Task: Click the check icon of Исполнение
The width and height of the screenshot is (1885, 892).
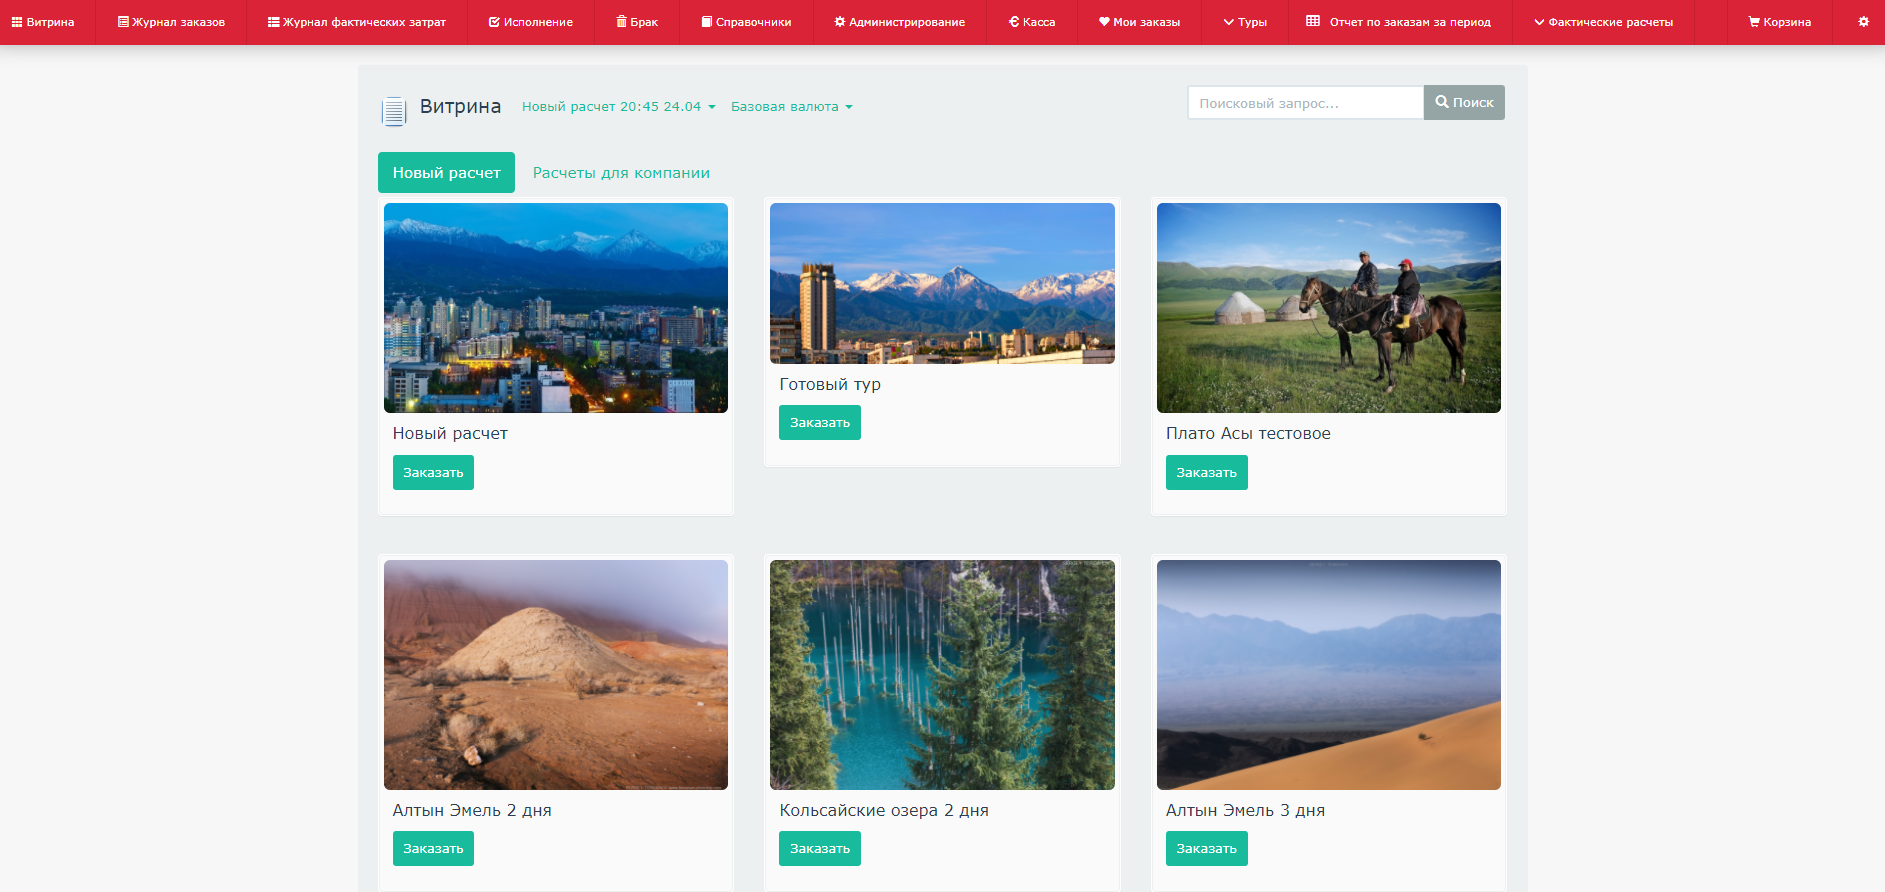Action: coord(494,22)
